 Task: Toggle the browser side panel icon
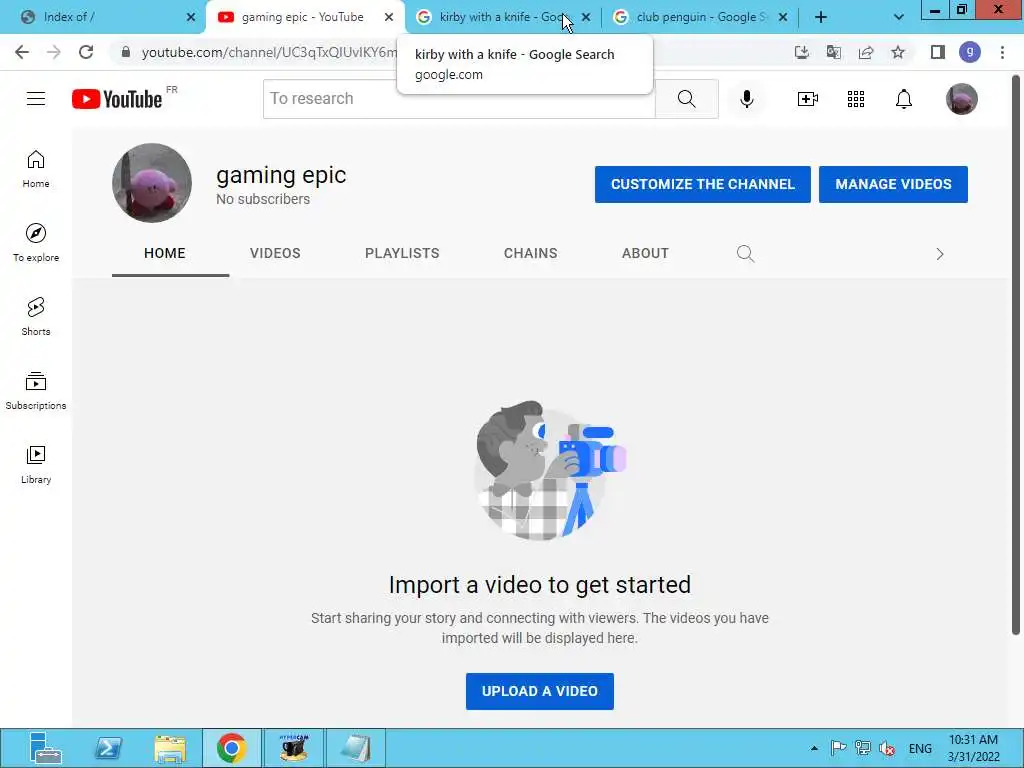pos(938,52)
